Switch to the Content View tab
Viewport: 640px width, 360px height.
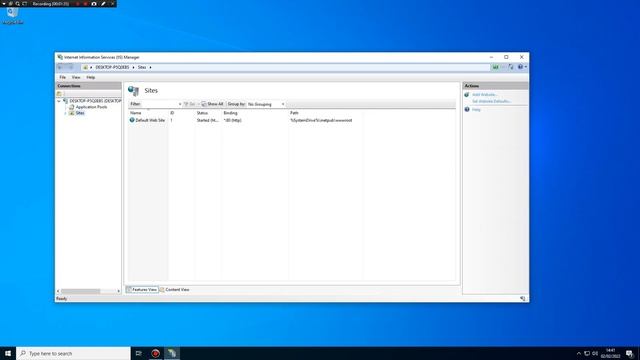tap(174, 289)
